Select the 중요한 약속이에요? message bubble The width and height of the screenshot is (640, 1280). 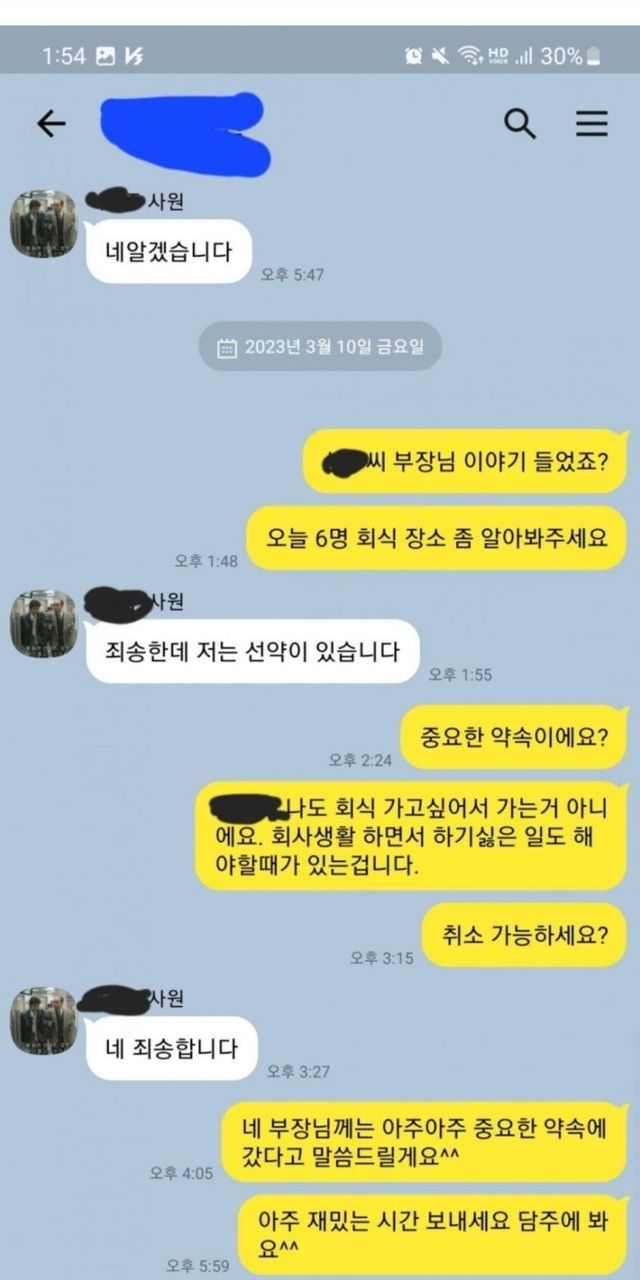pos(513,737)
